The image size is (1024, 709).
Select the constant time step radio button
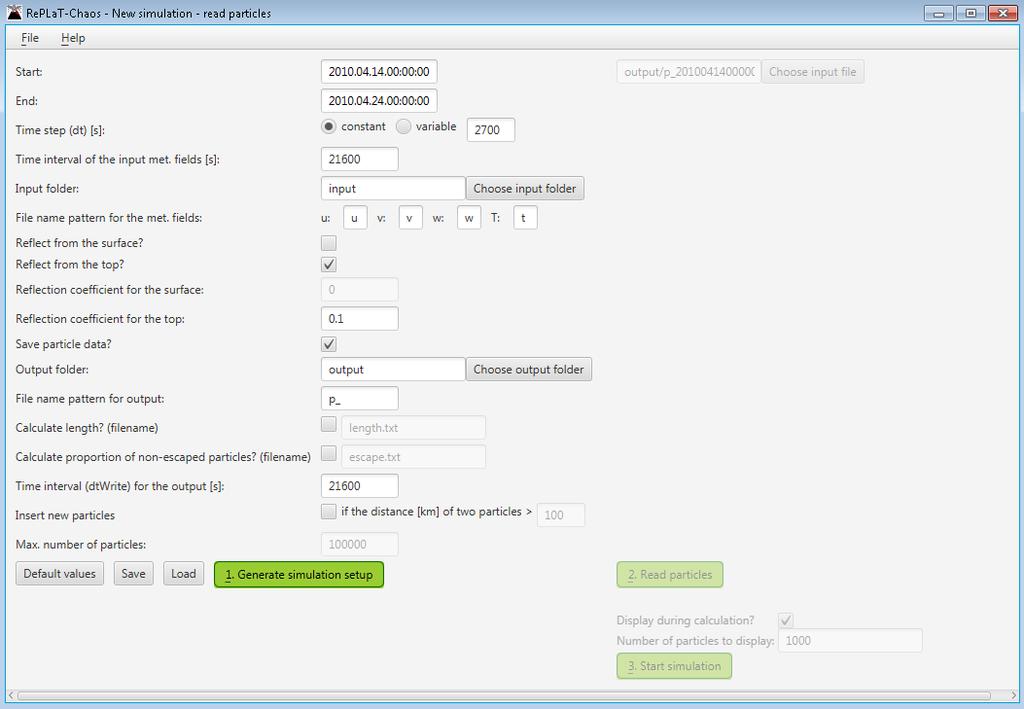328,127
